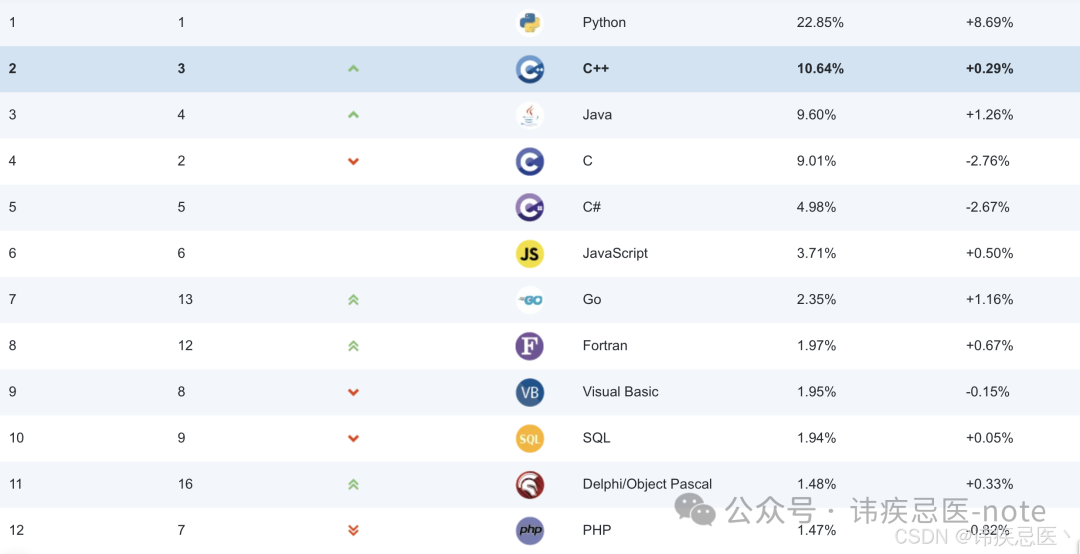This screenshot has width=1080, height=554.
Task: Click the yellow JS JavaScript logo
Action: pyautogui.click(x=530, y=254)
